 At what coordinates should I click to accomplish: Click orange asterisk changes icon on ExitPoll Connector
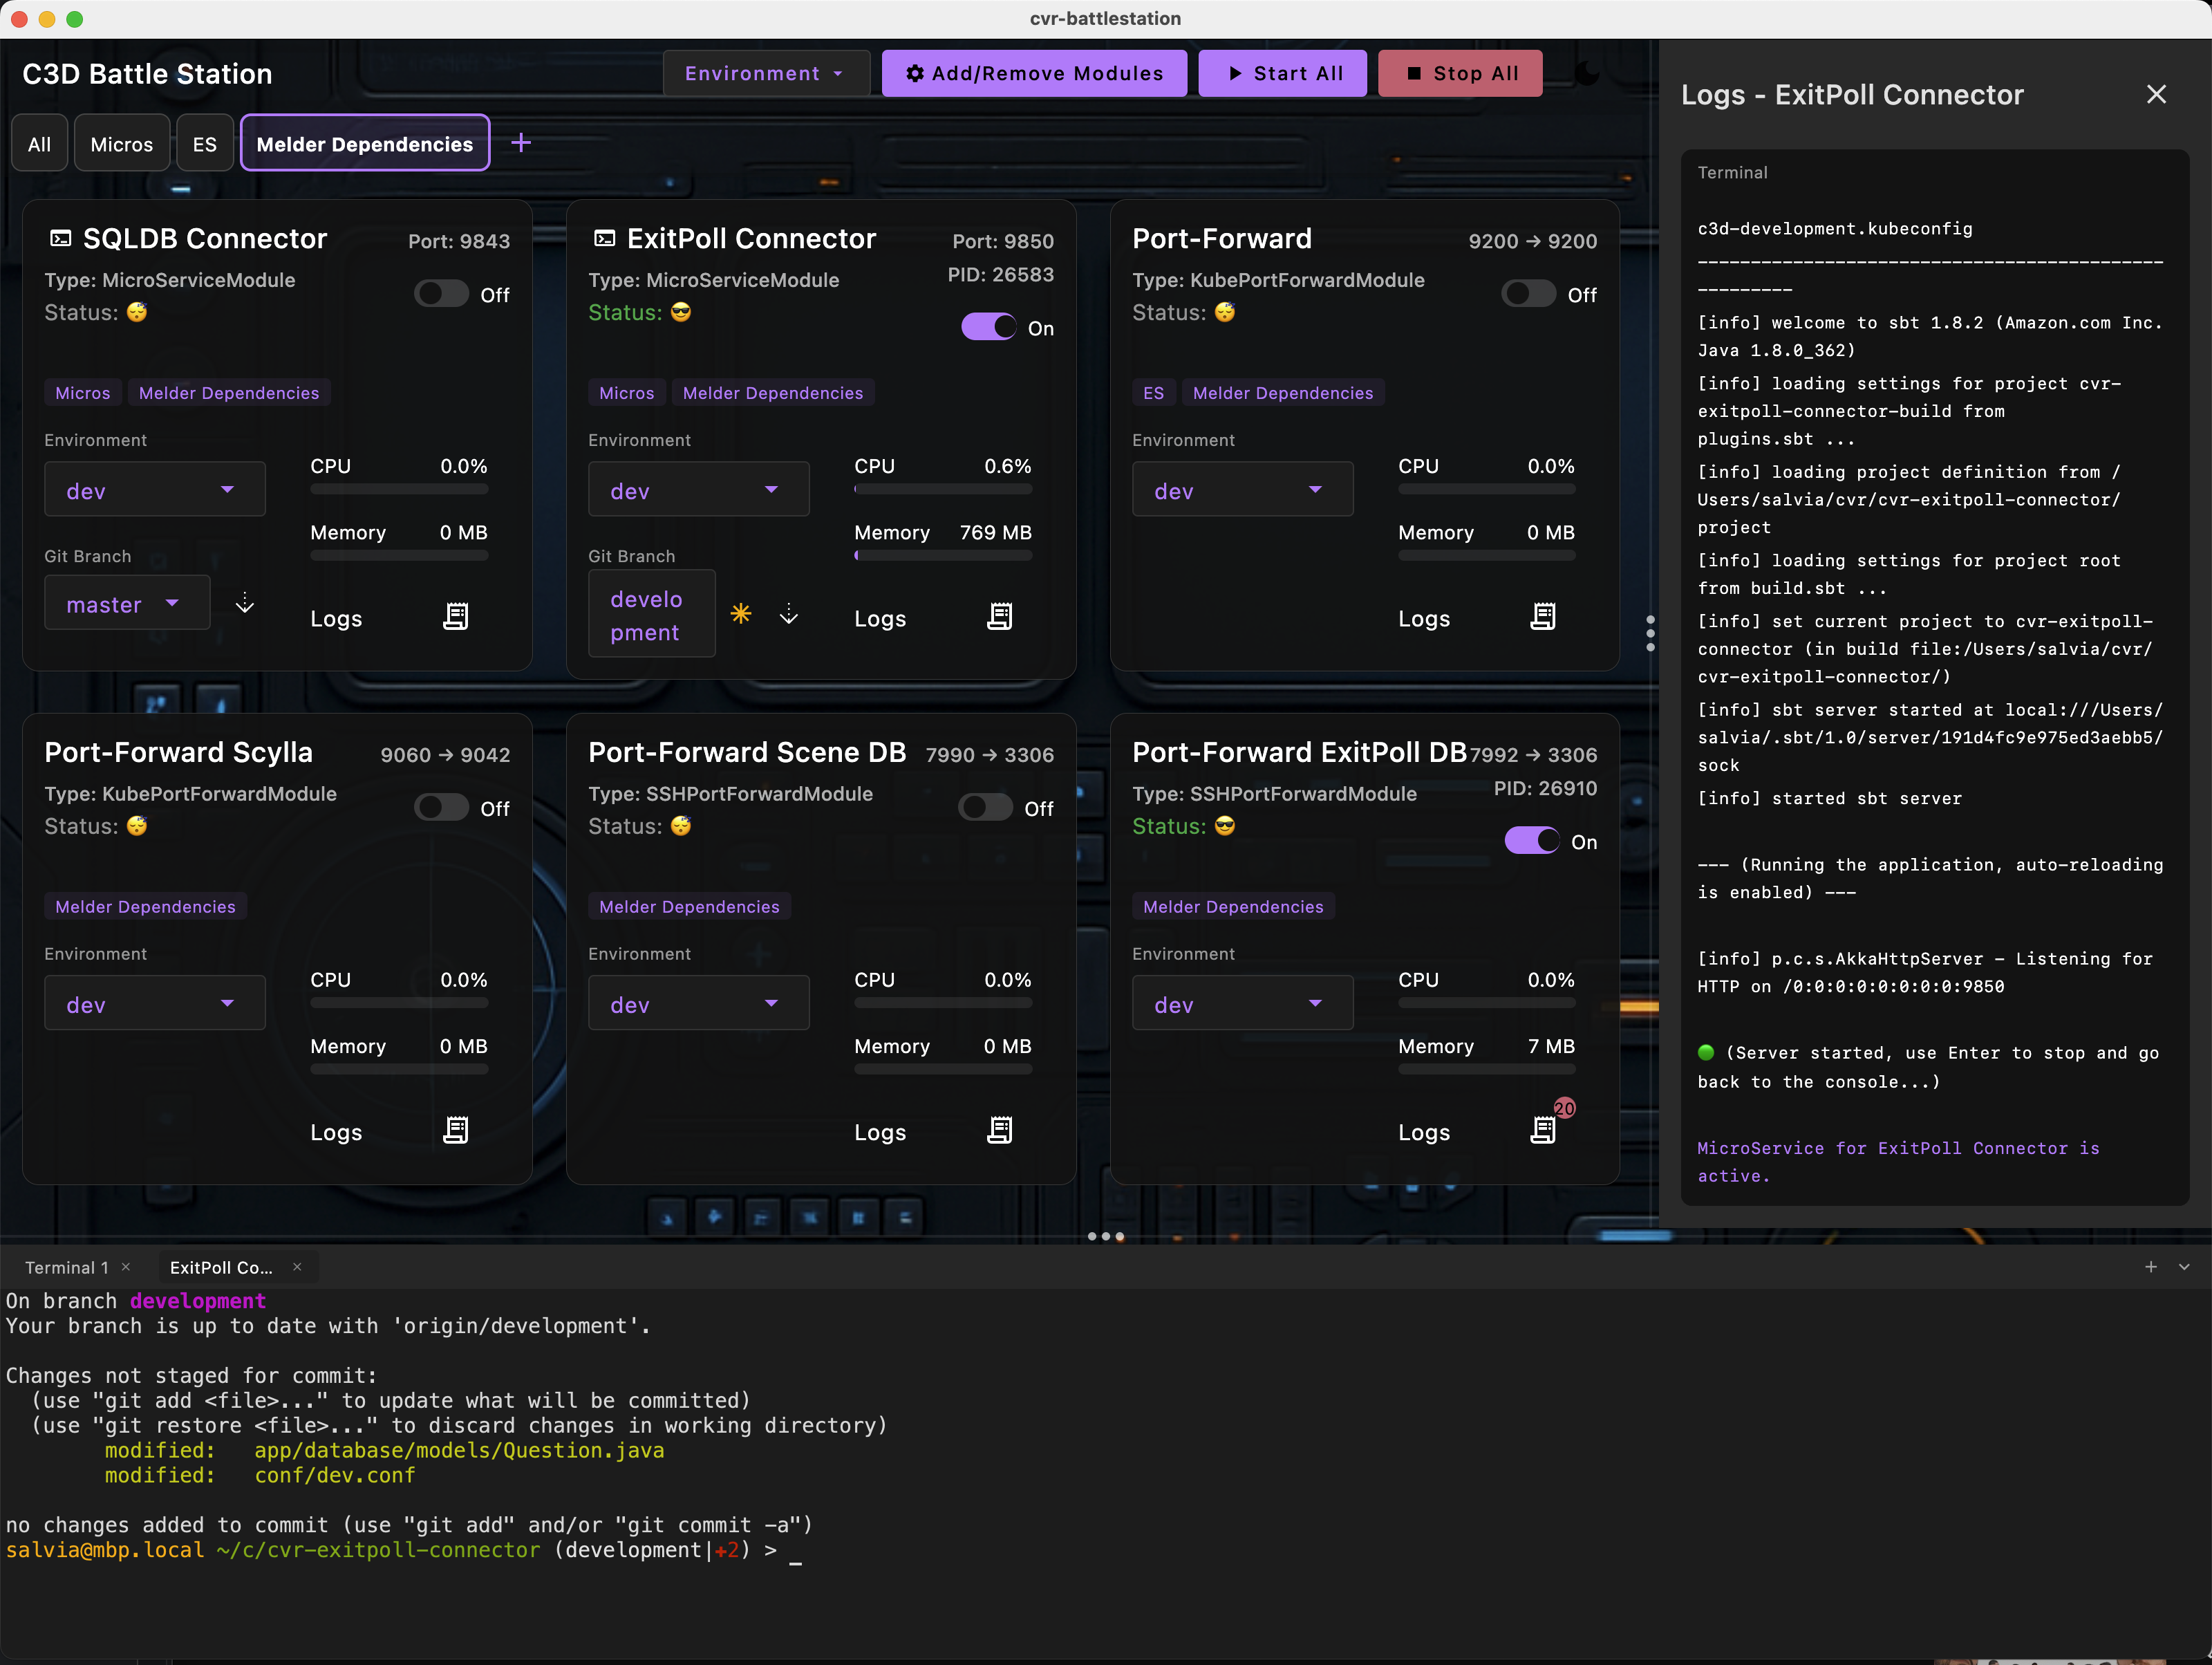pos(741,614)
